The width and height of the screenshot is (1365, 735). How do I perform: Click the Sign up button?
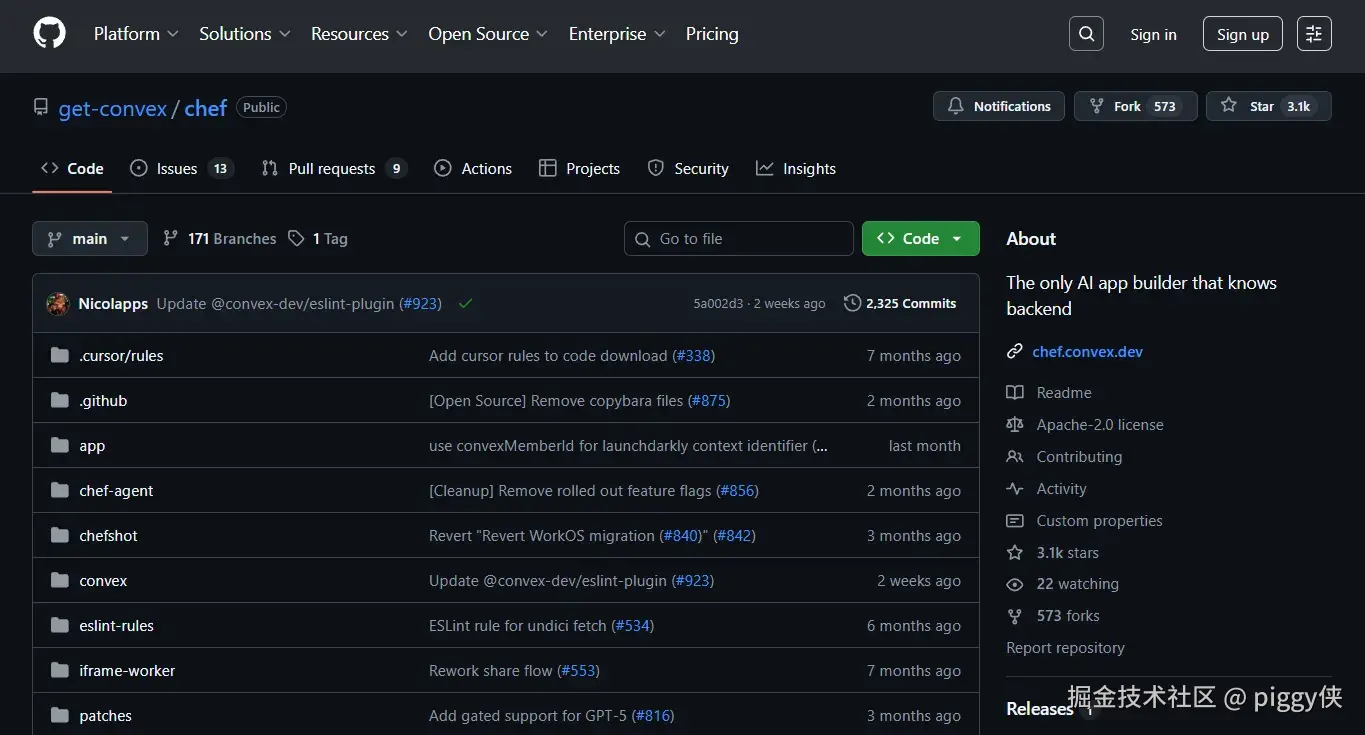(x=1243, y=34)
